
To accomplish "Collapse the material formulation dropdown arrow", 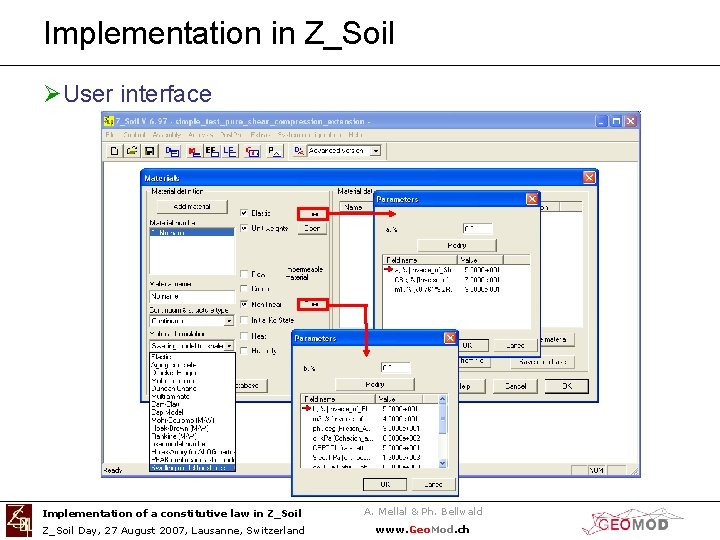I will coord(229,345).
